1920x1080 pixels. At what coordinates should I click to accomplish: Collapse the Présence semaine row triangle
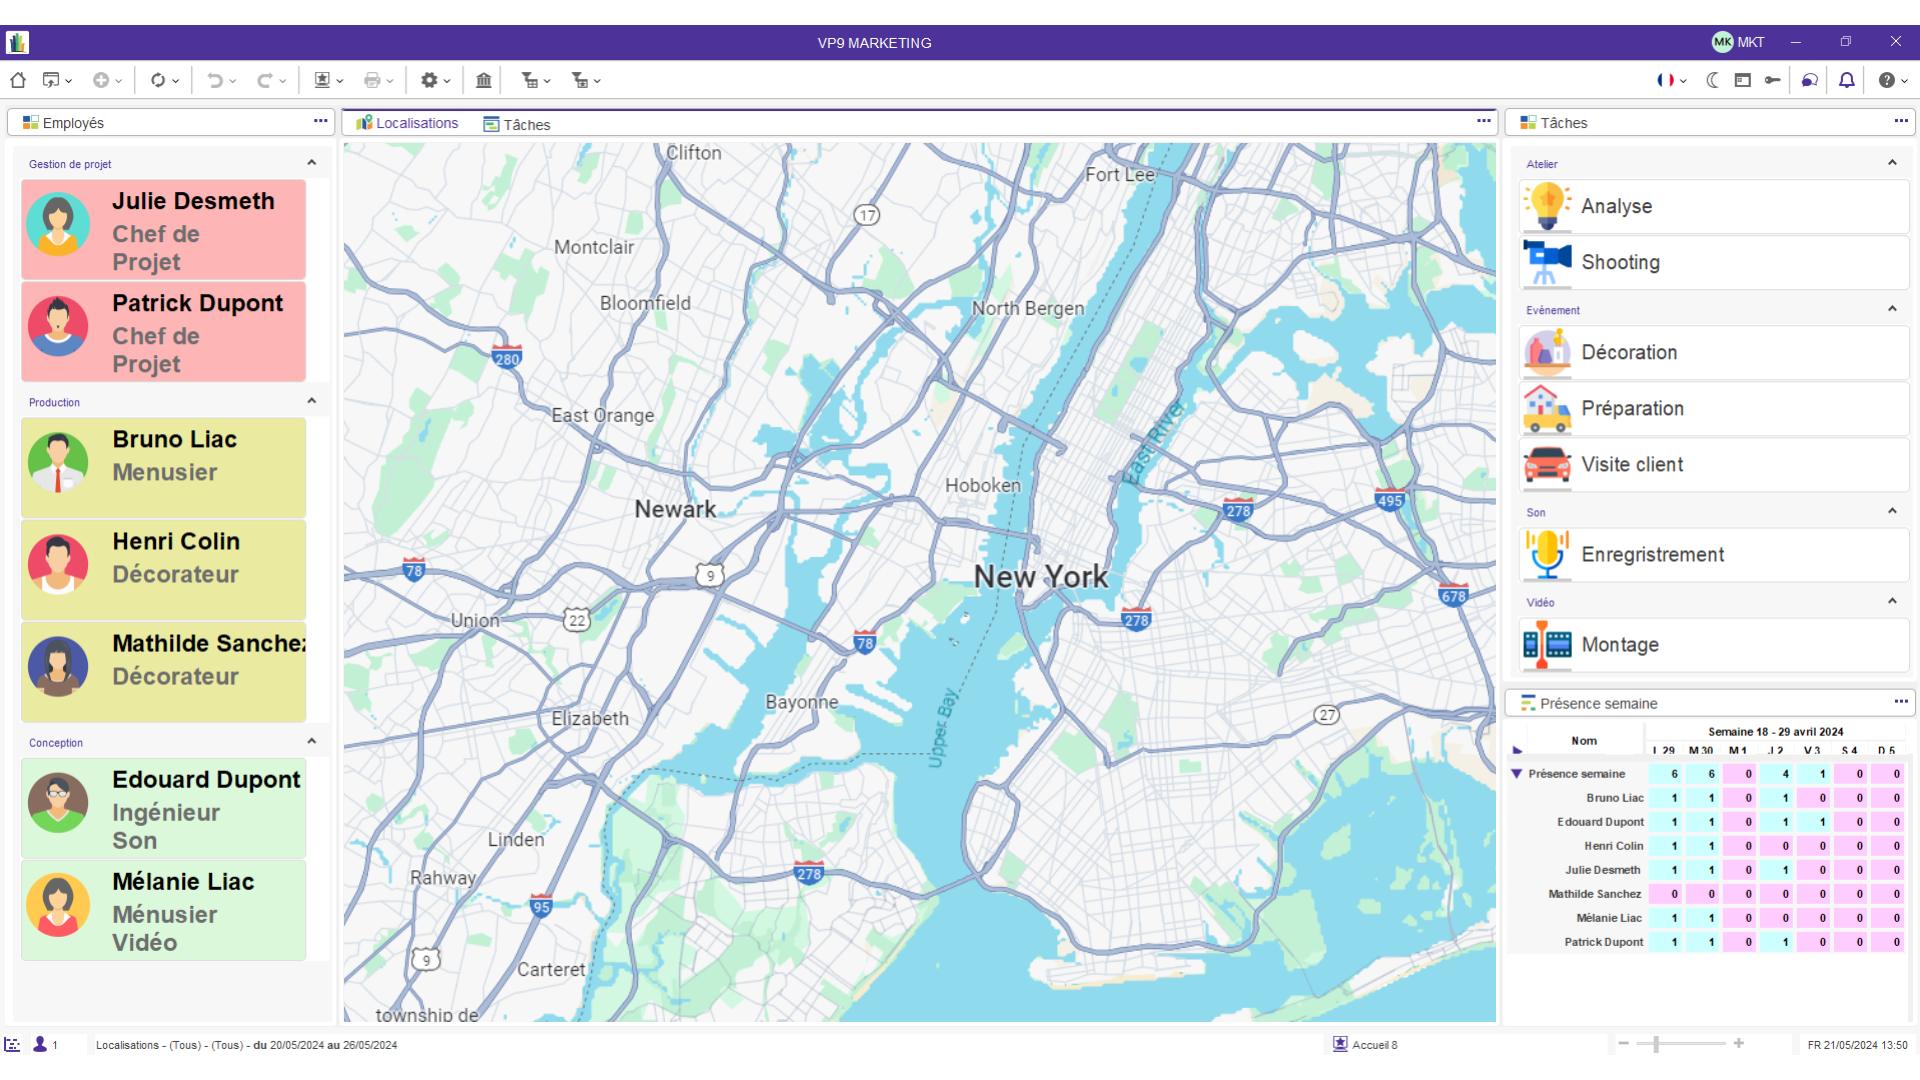pos(1516,774)
